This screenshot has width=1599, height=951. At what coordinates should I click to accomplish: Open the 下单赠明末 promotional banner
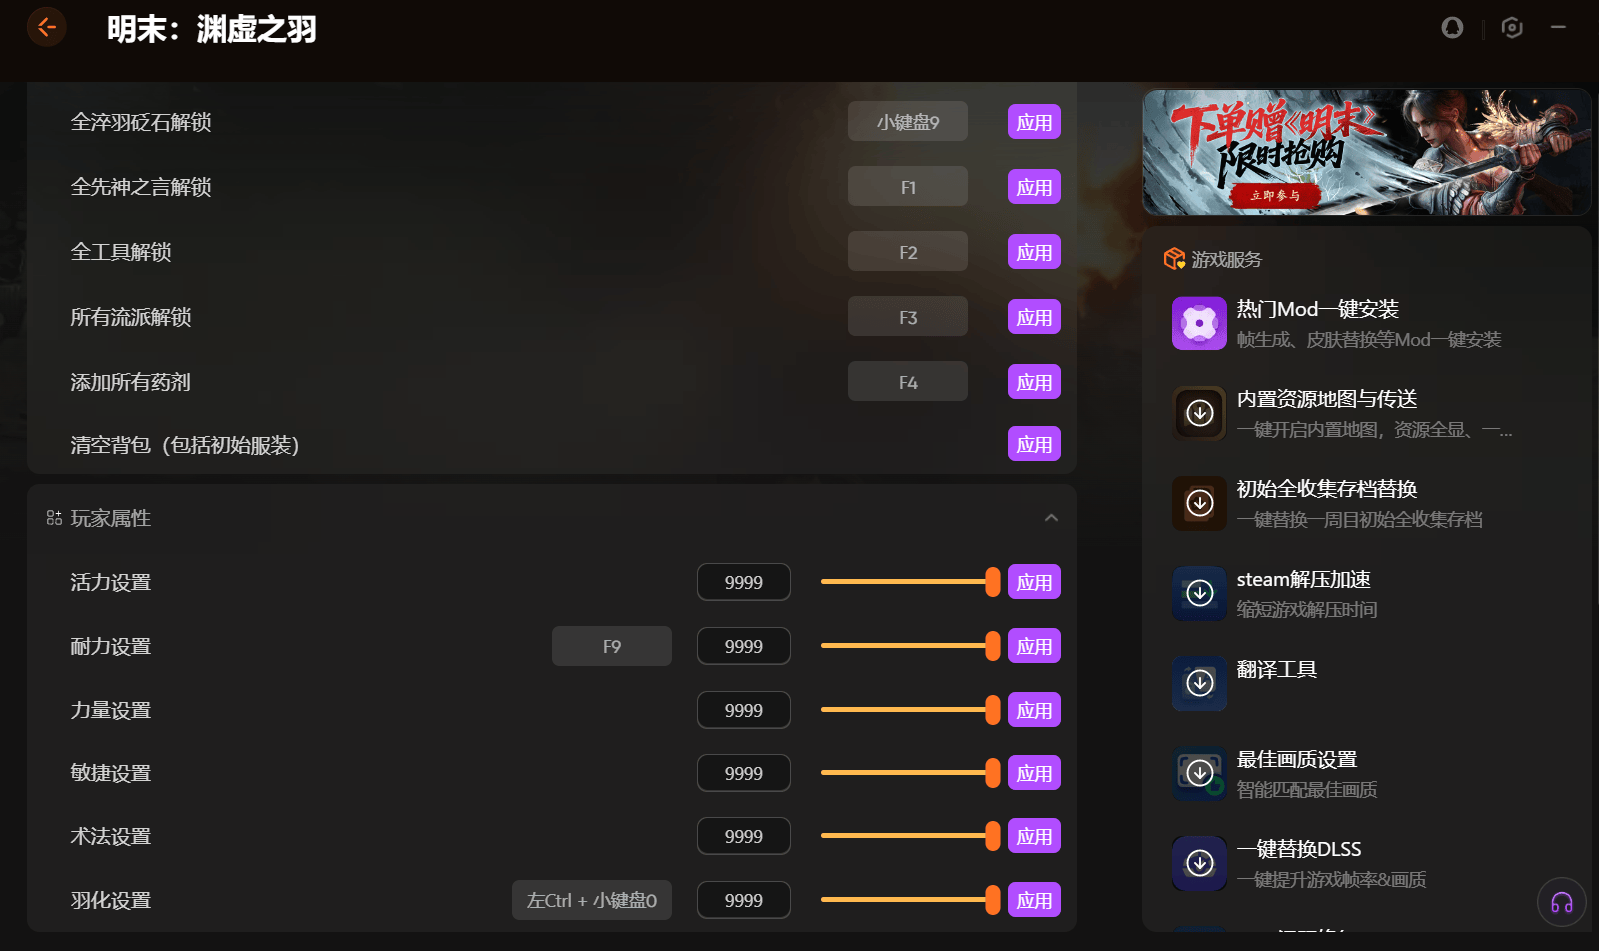pos(1366,152)
